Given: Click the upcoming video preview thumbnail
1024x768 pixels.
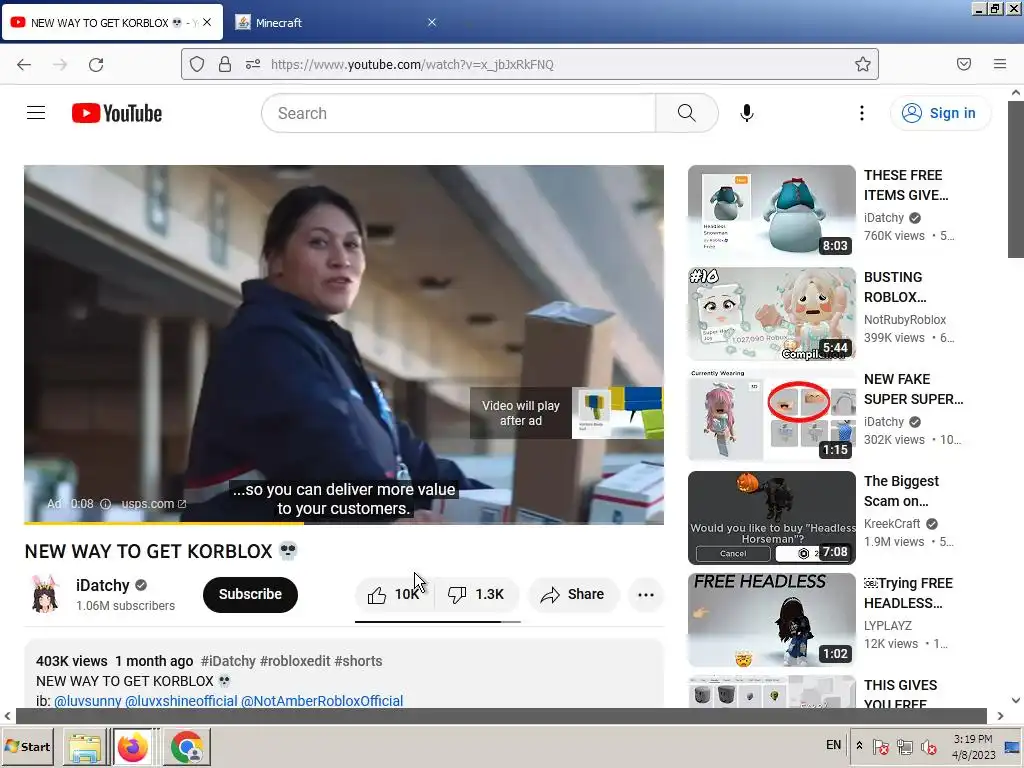Looking at the screenshot, I should (617, 413).
